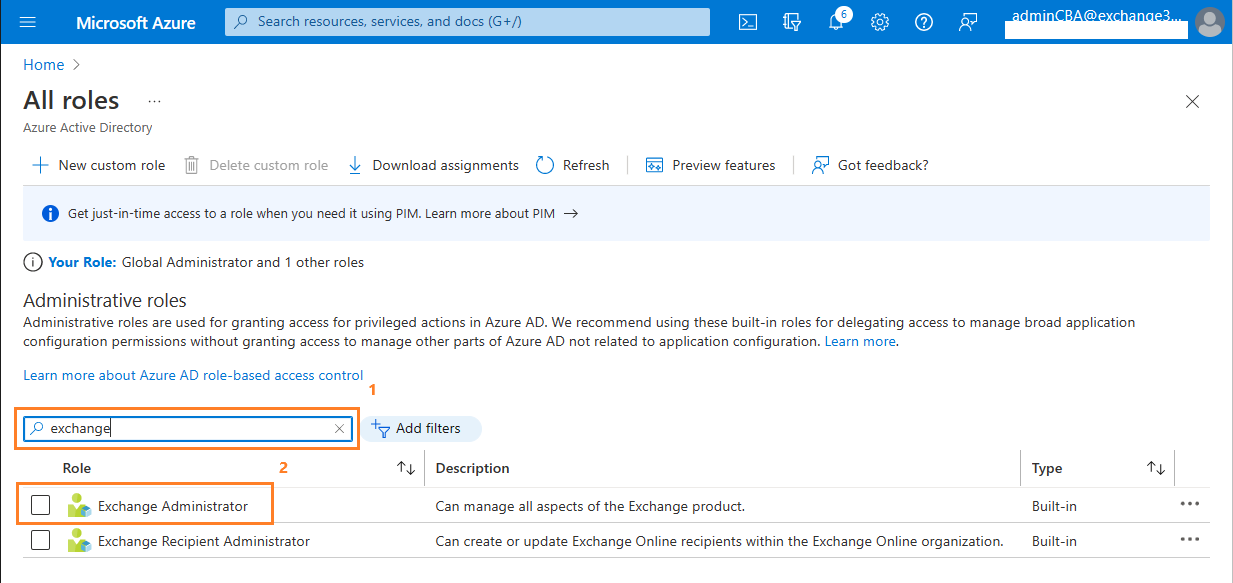Screen dimensions: 1233x583
Task: Open the notifications bell
Action: click(x=837, y=22)
